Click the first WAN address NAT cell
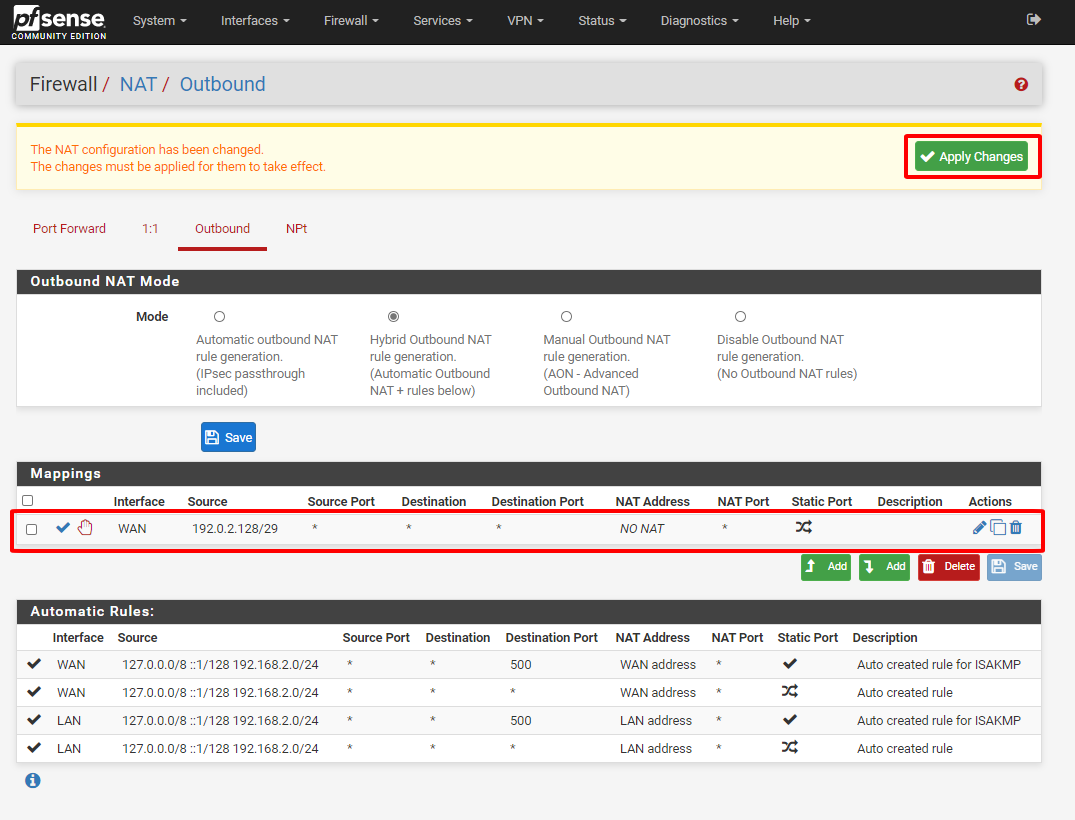The width and height of the screenshot is (1075, 820). [657, 664]
